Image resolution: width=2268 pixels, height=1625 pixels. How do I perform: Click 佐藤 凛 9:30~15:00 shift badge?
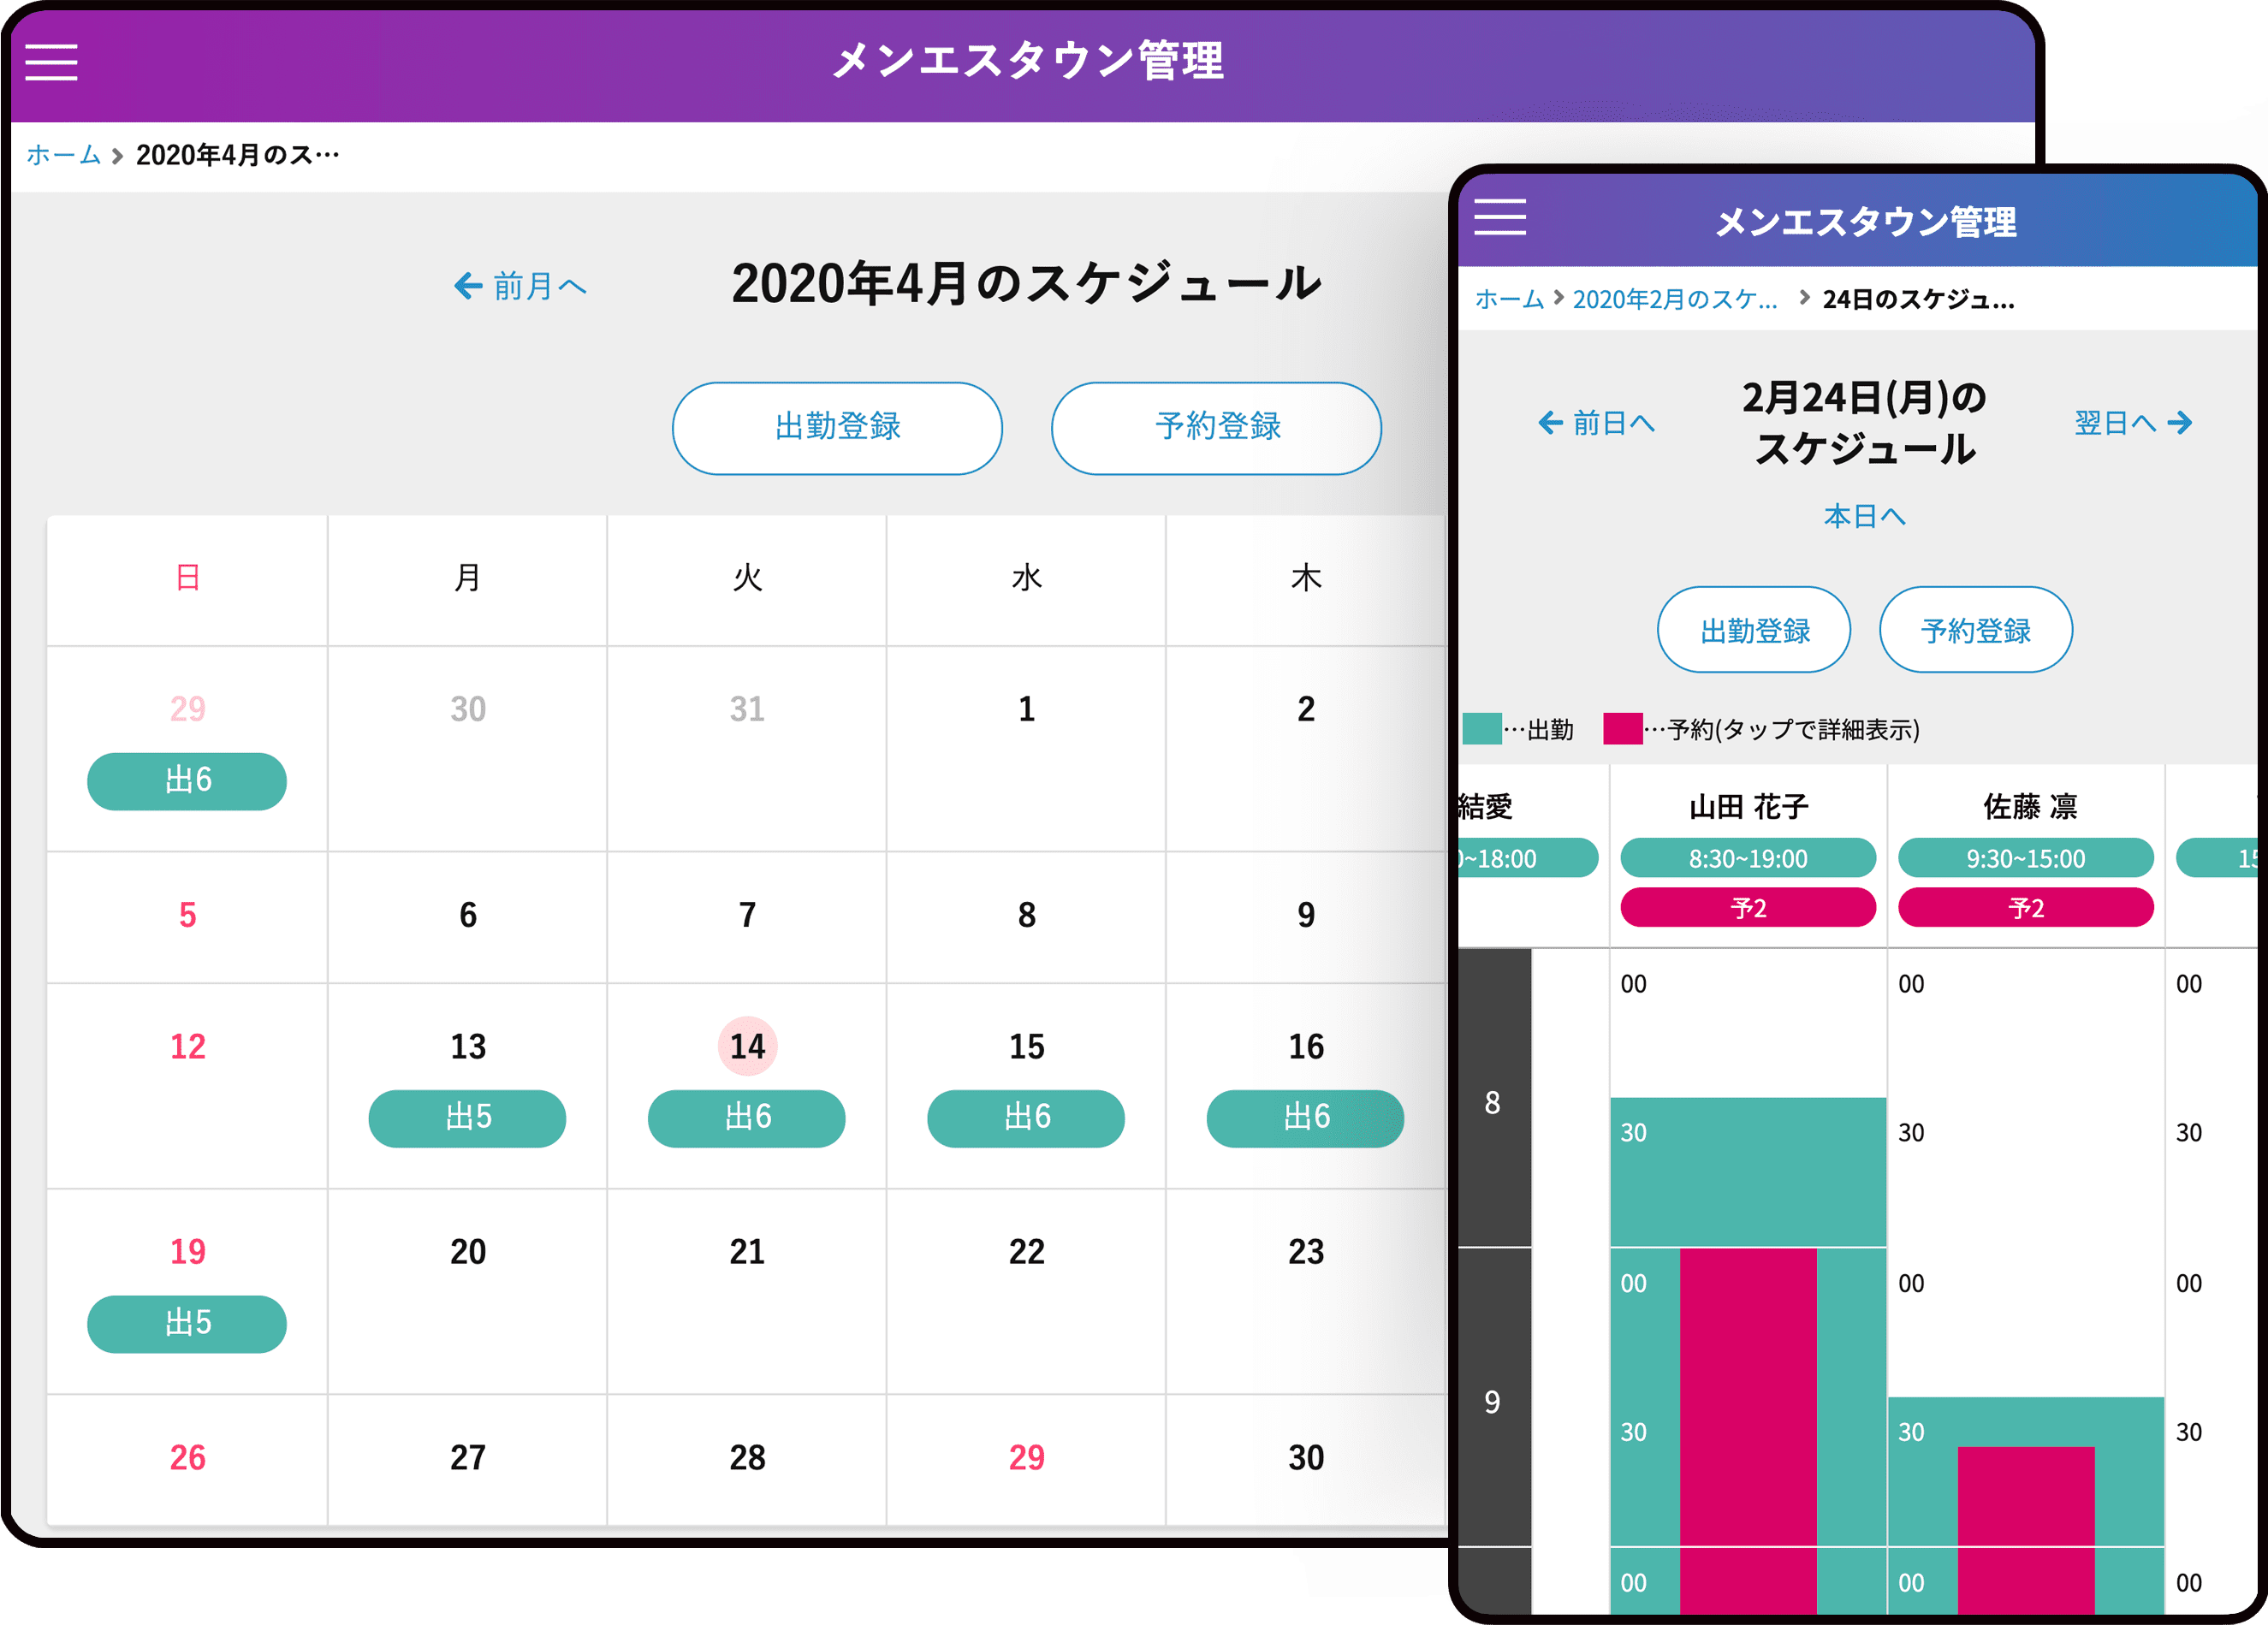point(2025,858)
